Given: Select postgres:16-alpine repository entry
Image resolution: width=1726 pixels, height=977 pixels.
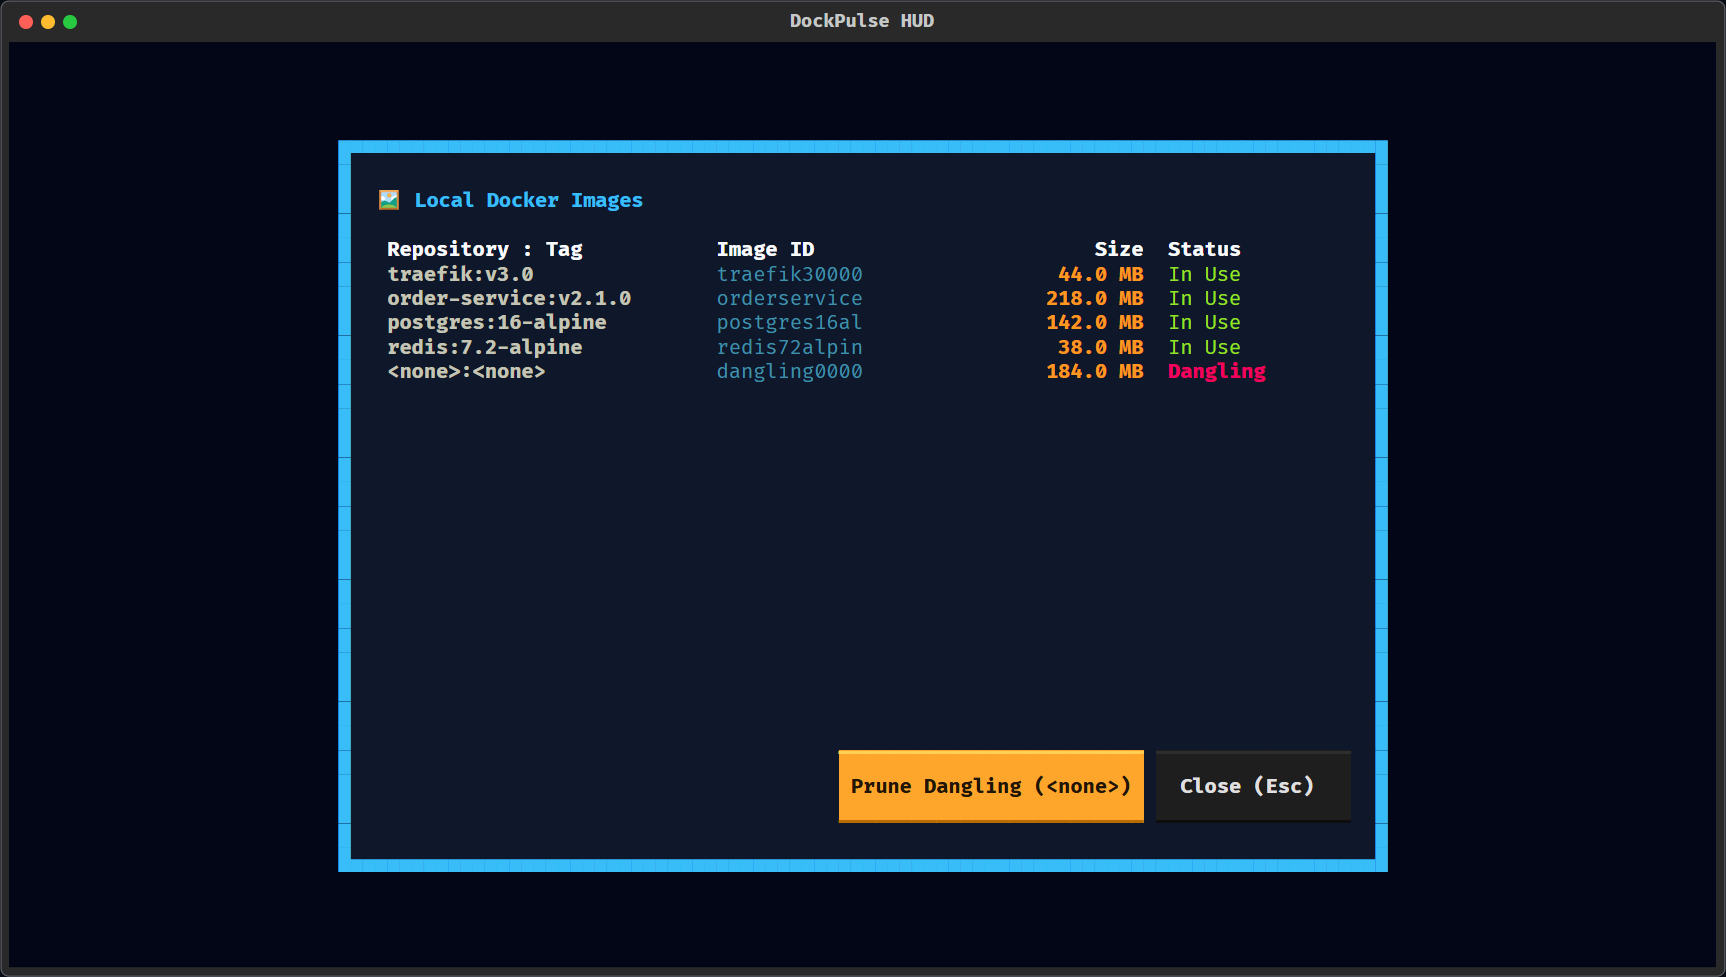Looking at the screenshot, I should [x=497, y=322].
